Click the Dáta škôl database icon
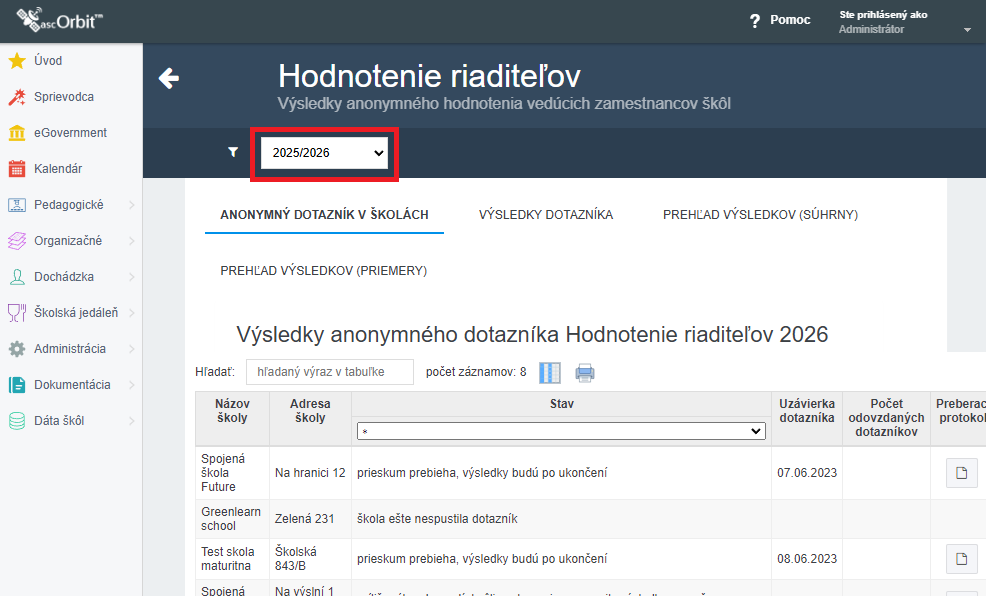The image size is (986, 596). (17, 421)
